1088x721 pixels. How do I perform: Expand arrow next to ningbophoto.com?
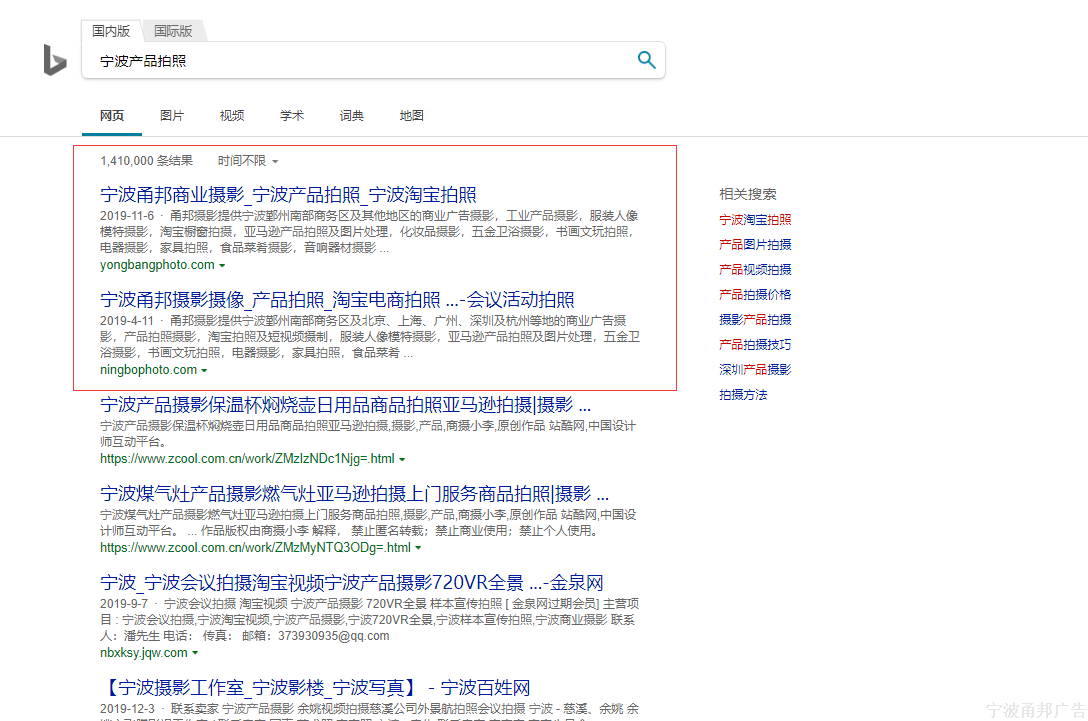(204, 371)
